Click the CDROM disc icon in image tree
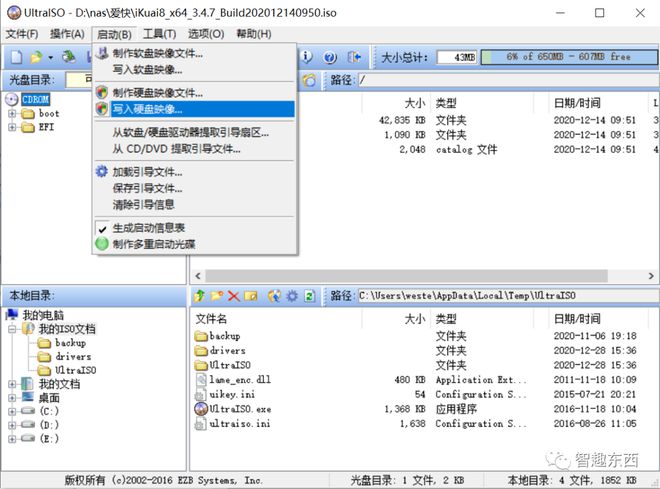The width and height of the screenshot is (660, 489). click(12, 99)
